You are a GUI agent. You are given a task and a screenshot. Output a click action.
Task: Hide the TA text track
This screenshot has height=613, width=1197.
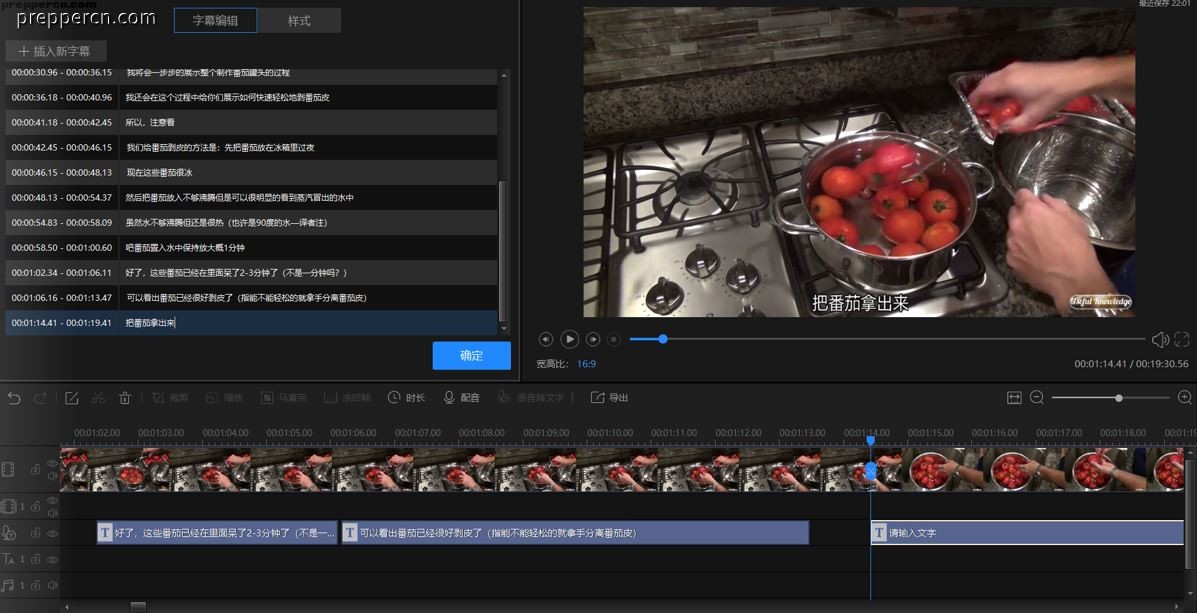pyautogui.click(x=52, y=560)
